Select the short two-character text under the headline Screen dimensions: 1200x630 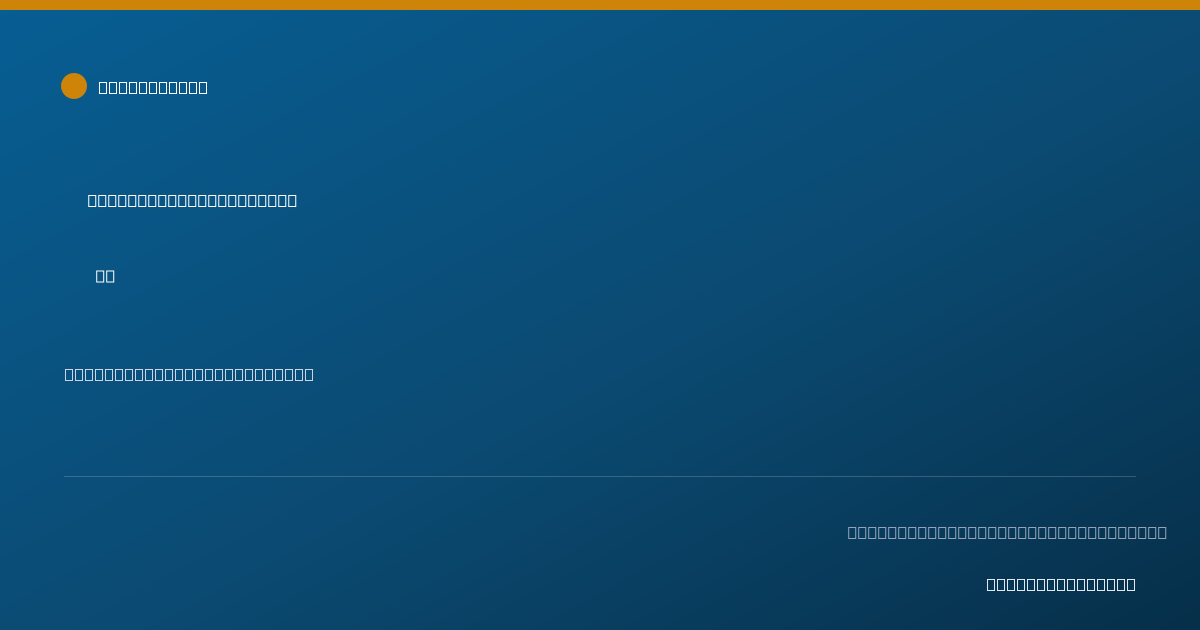[x=105, y=276]
